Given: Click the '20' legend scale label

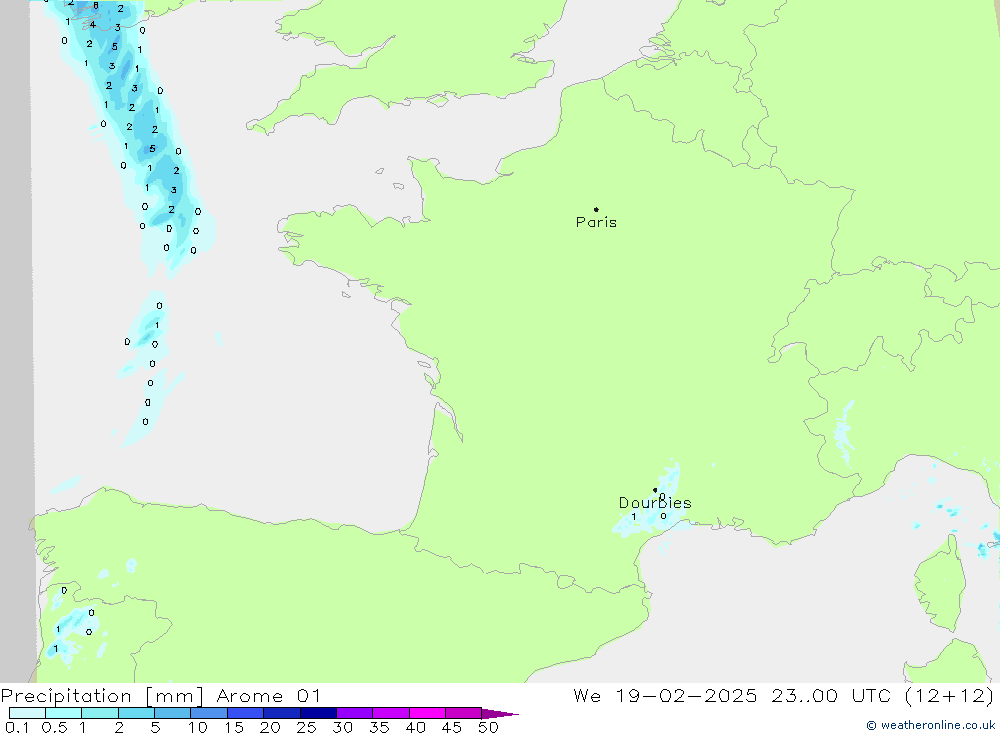Looking at the screenshot, I should 270,727.
